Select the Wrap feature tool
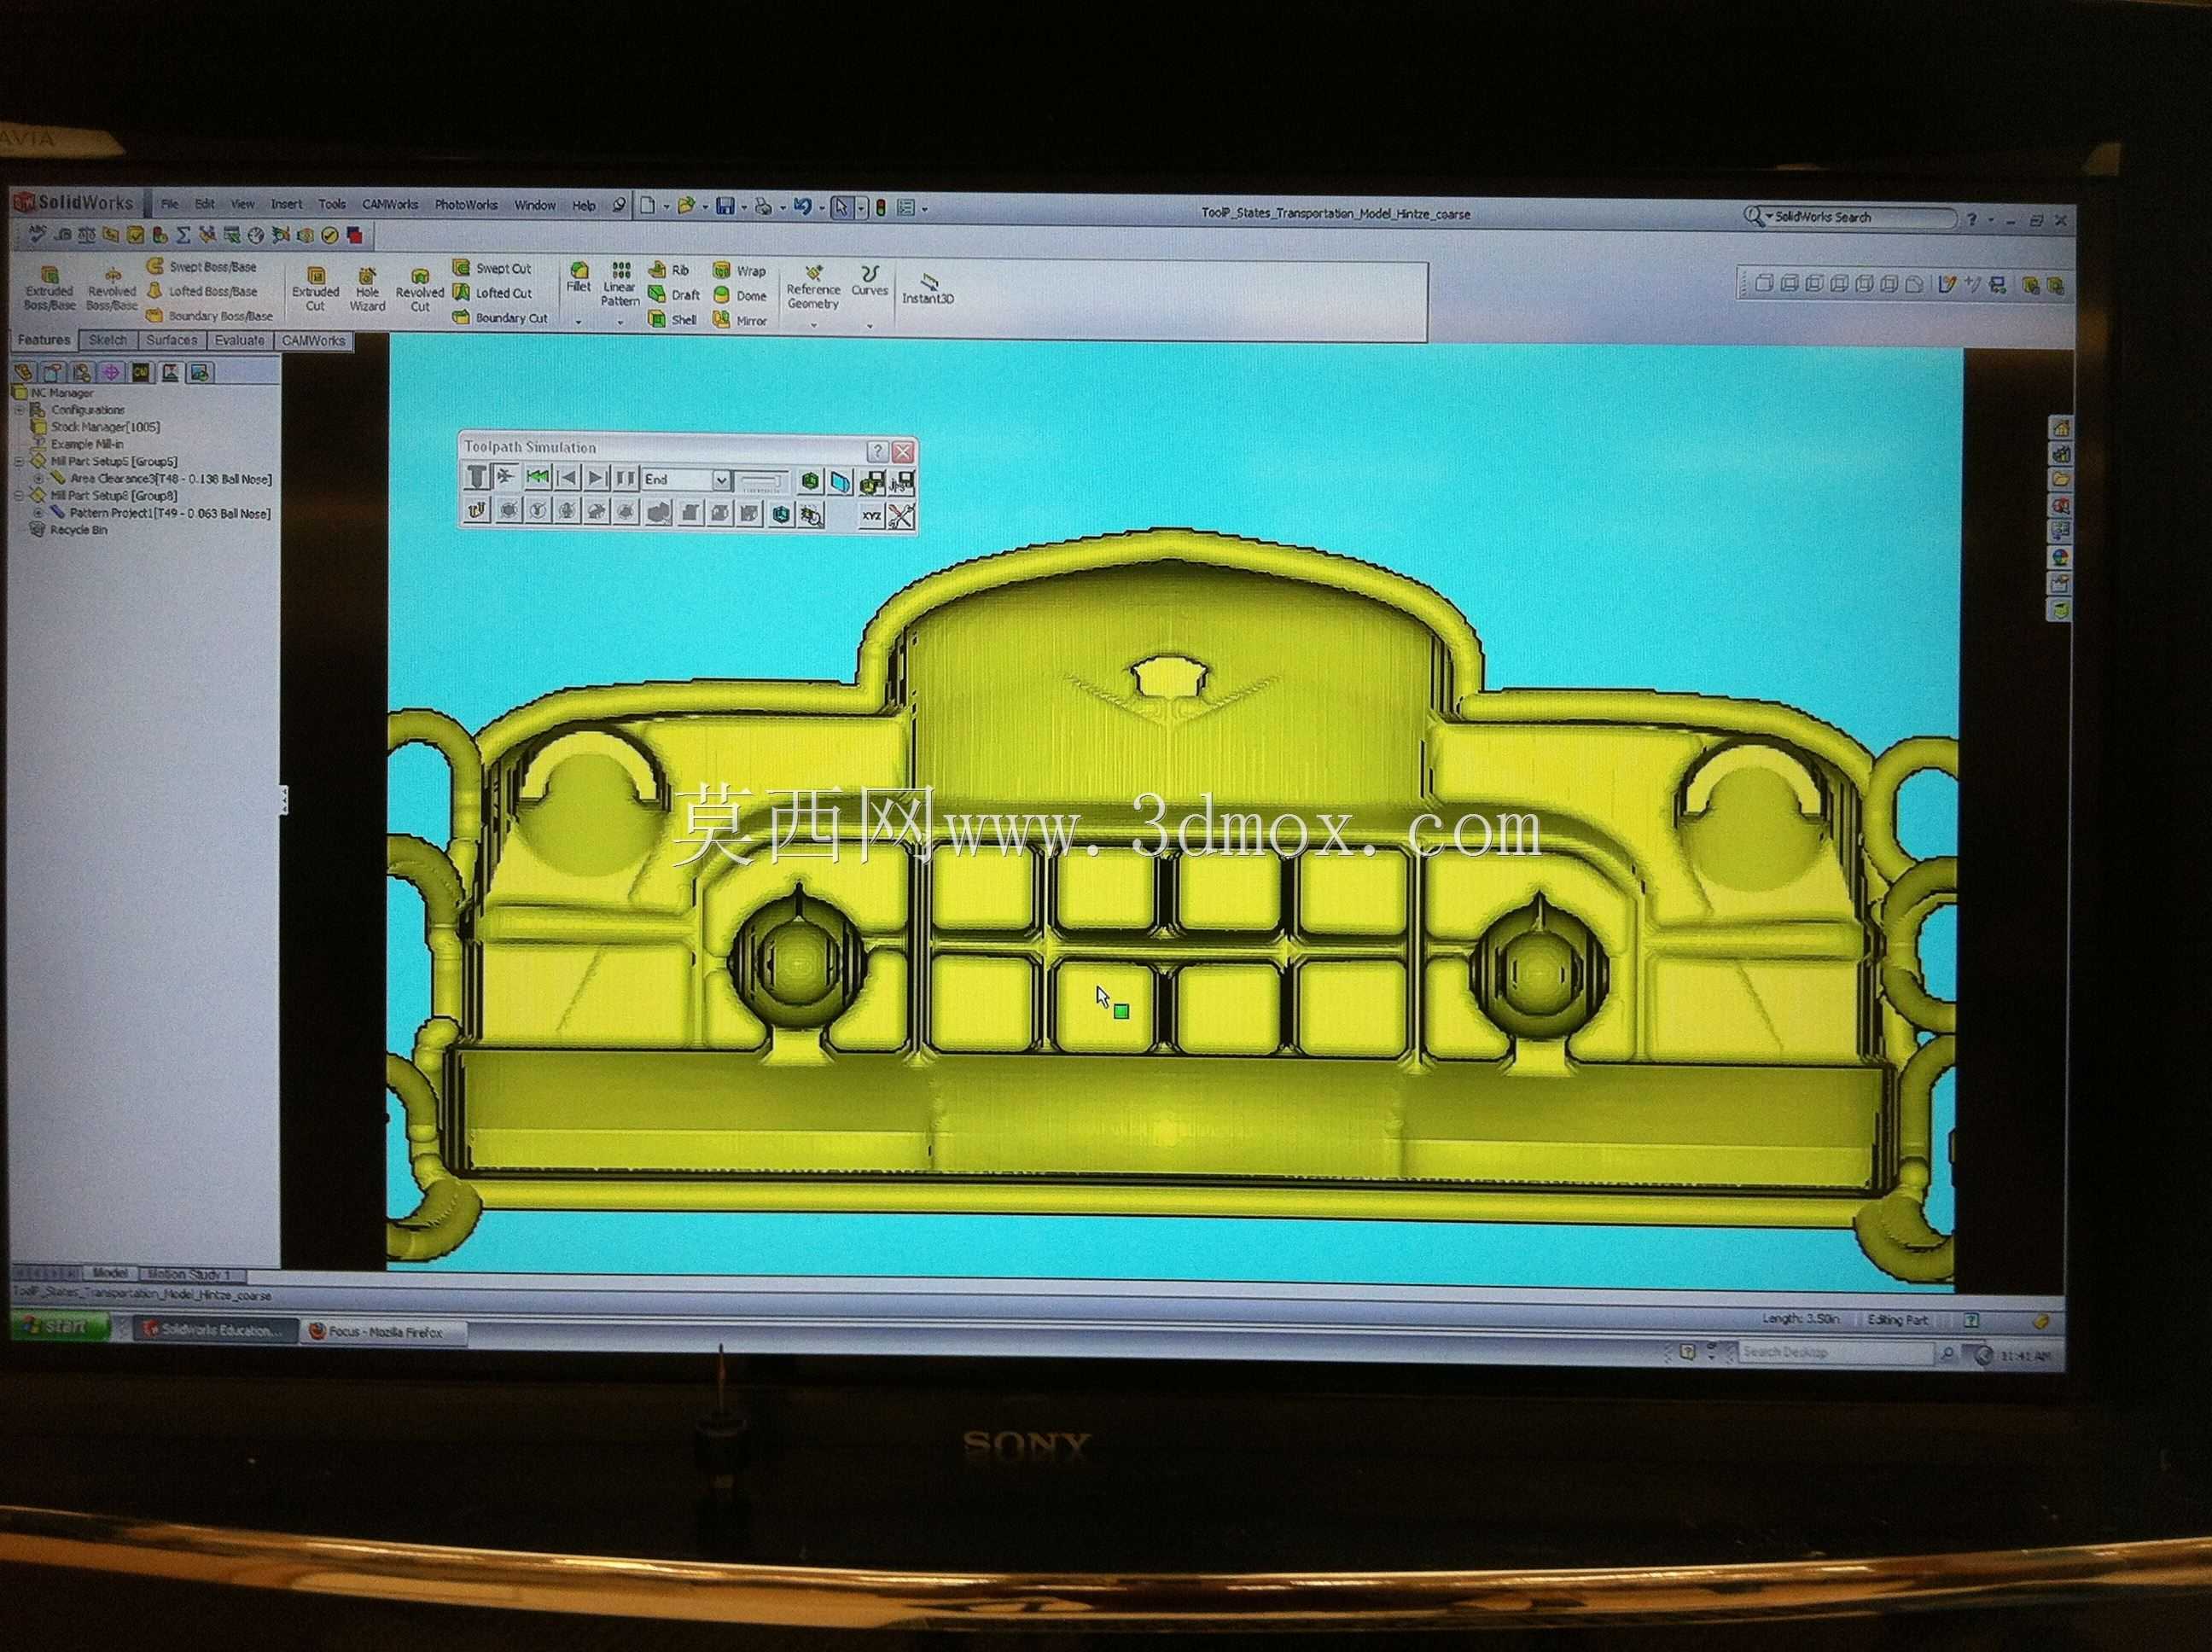The height and width of the screenshot is (1652, 2212). pyautogui.click(x=740, y=271)
